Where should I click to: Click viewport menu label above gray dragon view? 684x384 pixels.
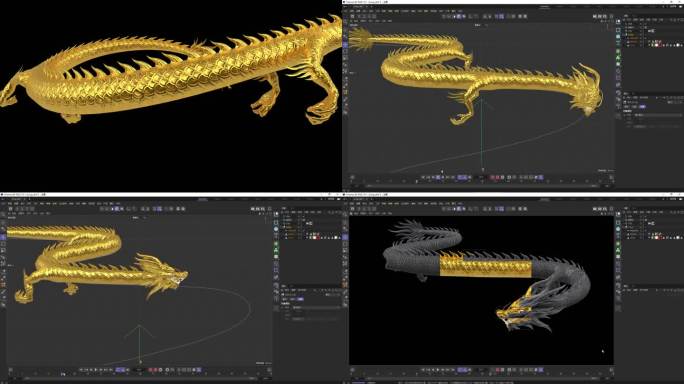[x=355, y=213]
